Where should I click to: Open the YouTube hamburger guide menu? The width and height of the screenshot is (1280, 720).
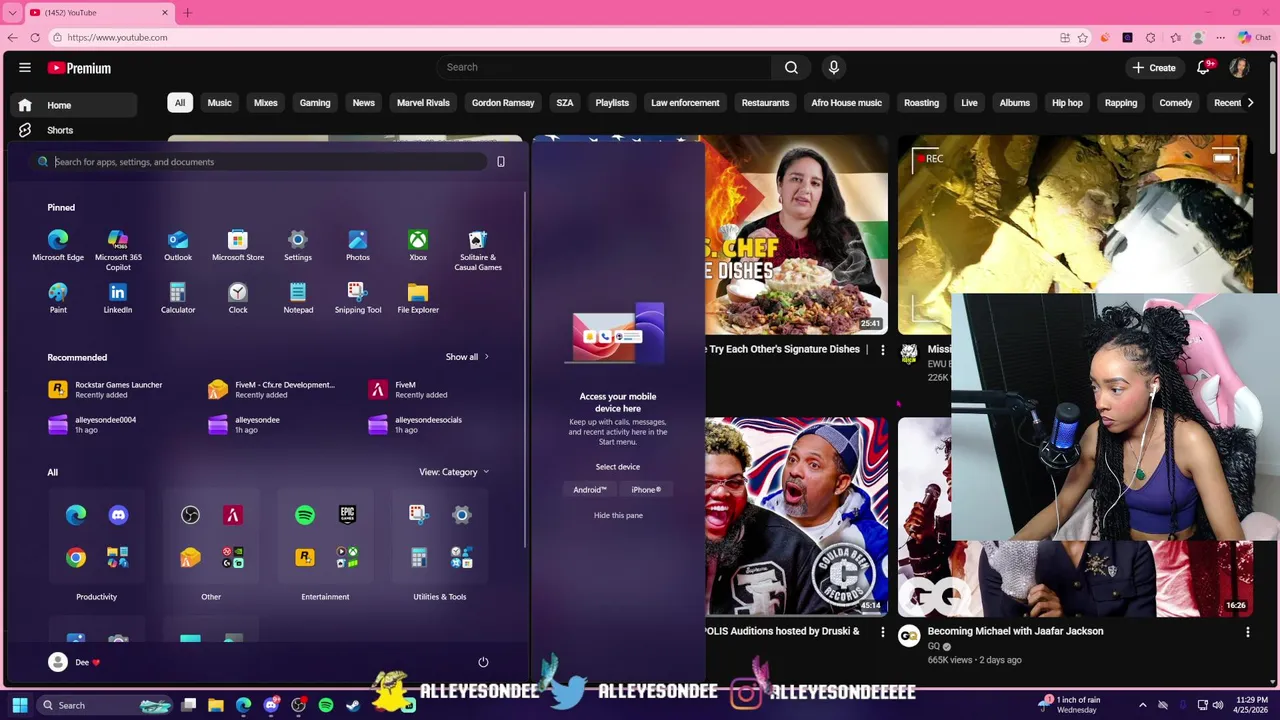click(25, 68)
